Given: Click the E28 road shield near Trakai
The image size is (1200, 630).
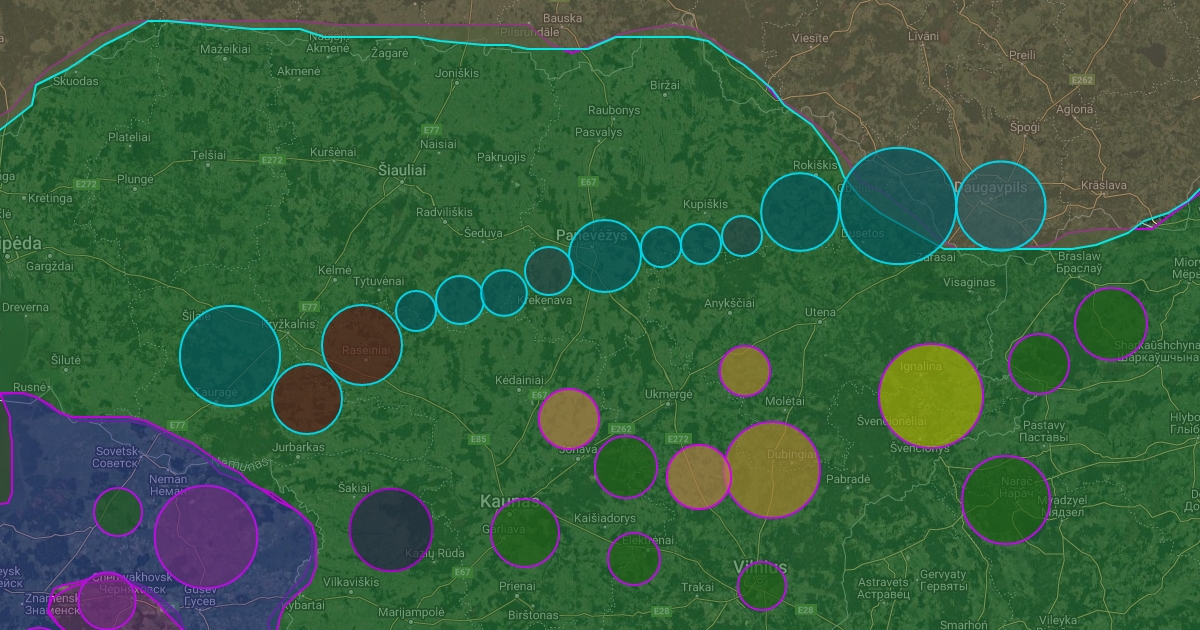Looking at the screenshot, I should pyautogui.click(x=661, y=610).
